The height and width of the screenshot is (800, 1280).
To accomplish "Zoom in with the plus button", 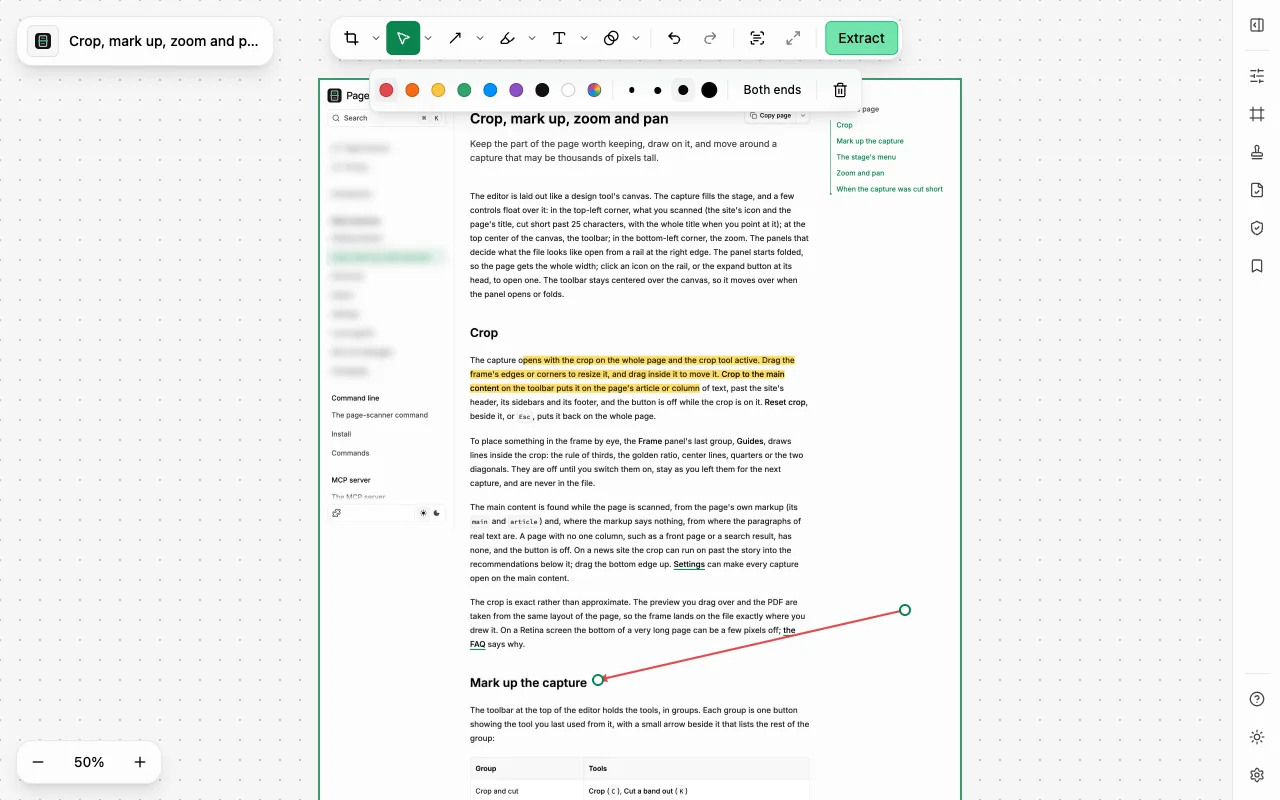I will click(140, 762).
